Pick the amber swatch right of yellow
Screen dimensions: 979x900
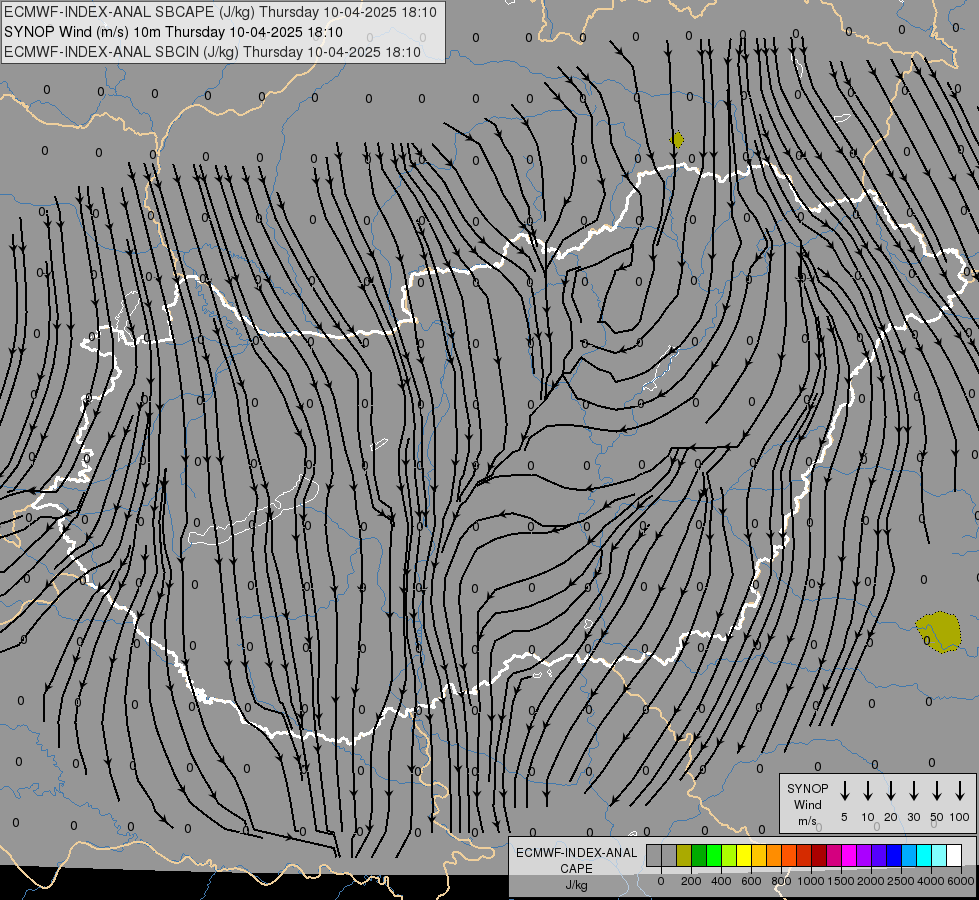pyautogui.click(x=759, y=855)
